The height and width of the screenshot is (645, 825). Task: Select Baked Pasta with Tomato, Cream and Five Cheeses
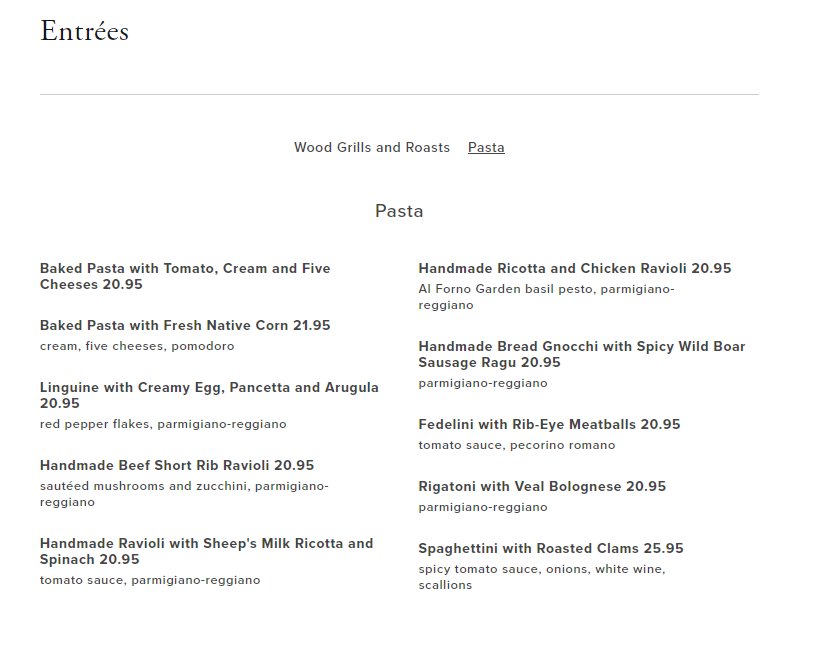click(185, 276)
